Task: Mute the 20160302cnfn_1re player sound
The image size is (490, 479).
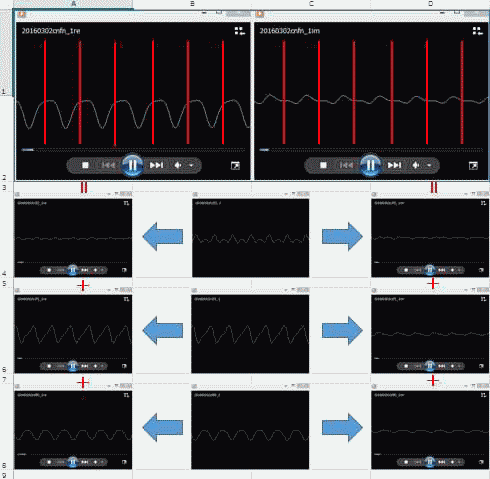Action: tap(178, 165)
